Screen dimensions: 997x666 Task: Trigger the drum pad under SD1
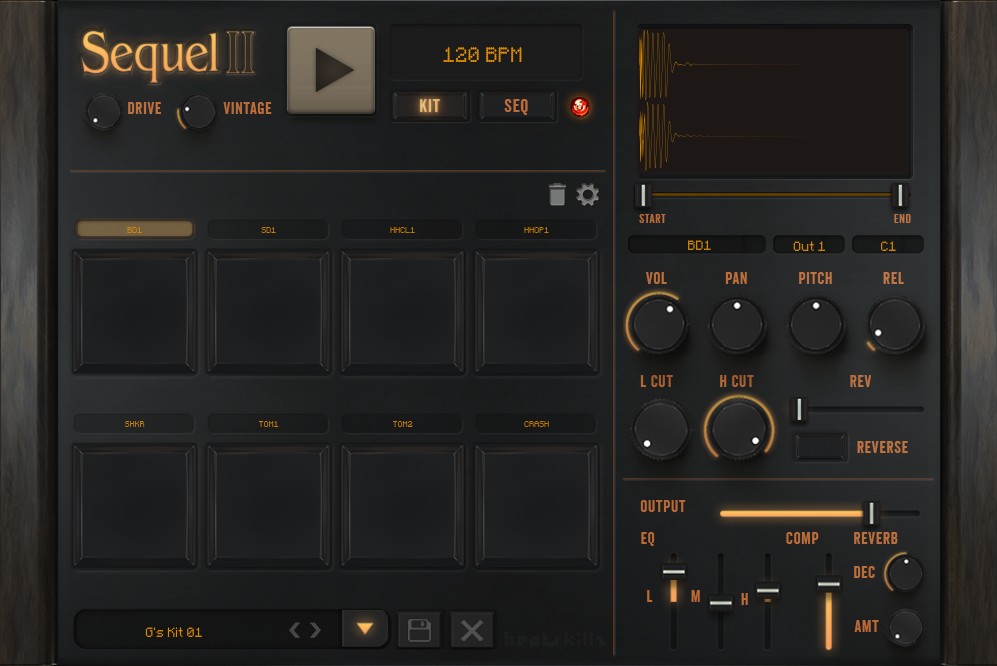[268, 311]
